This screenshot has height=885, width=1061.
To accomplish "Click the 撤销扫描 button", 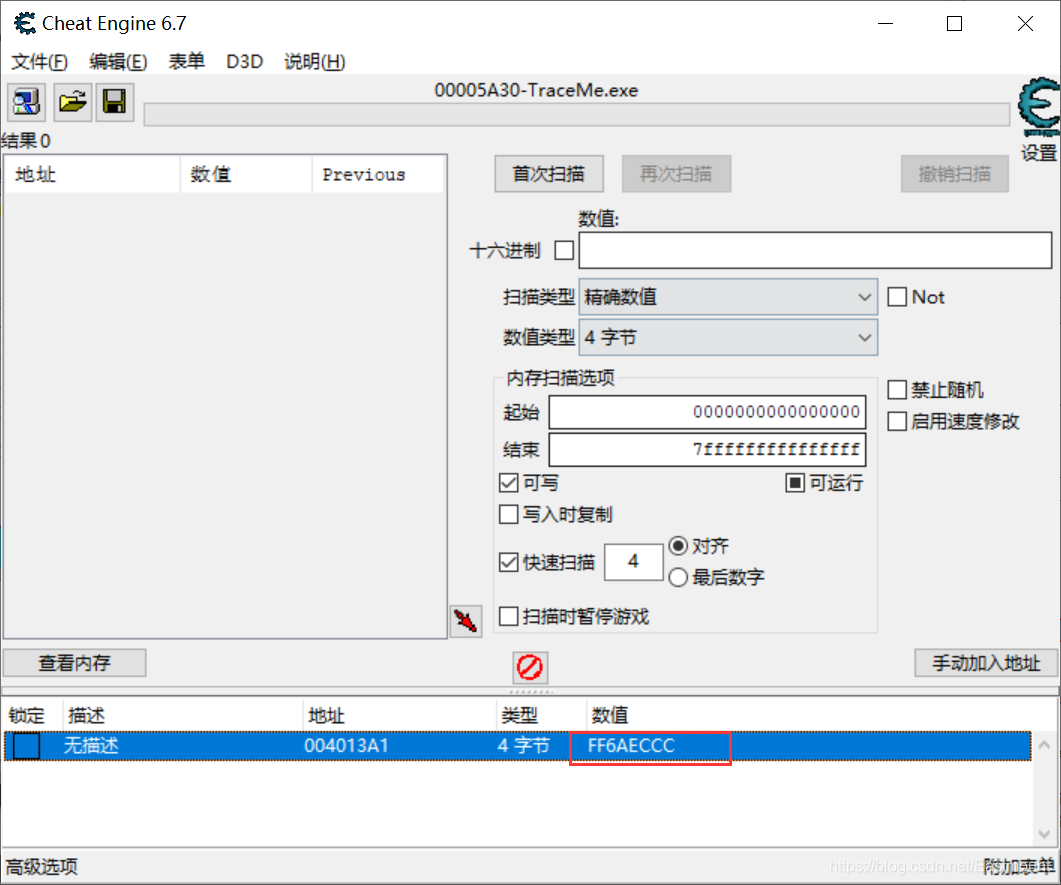I will [x=954, y=174].
